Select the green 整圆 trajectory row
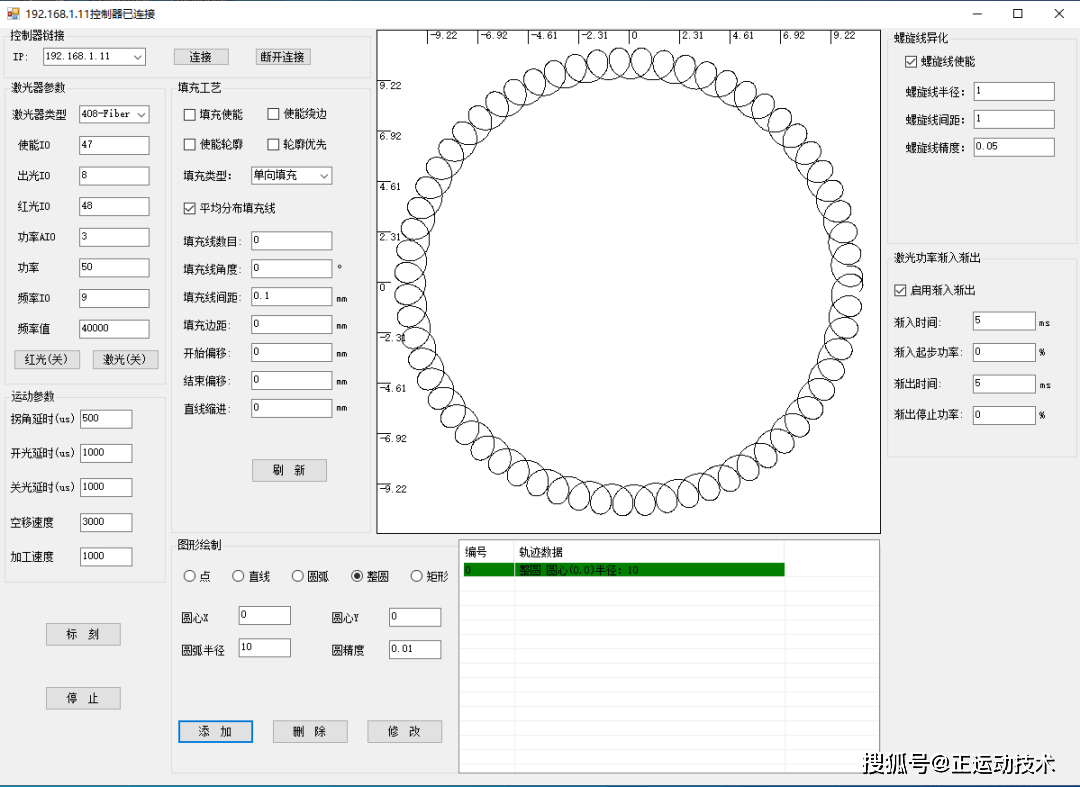Image resolution: width=1080 pixels, height=787 pixels. [622, 570]
